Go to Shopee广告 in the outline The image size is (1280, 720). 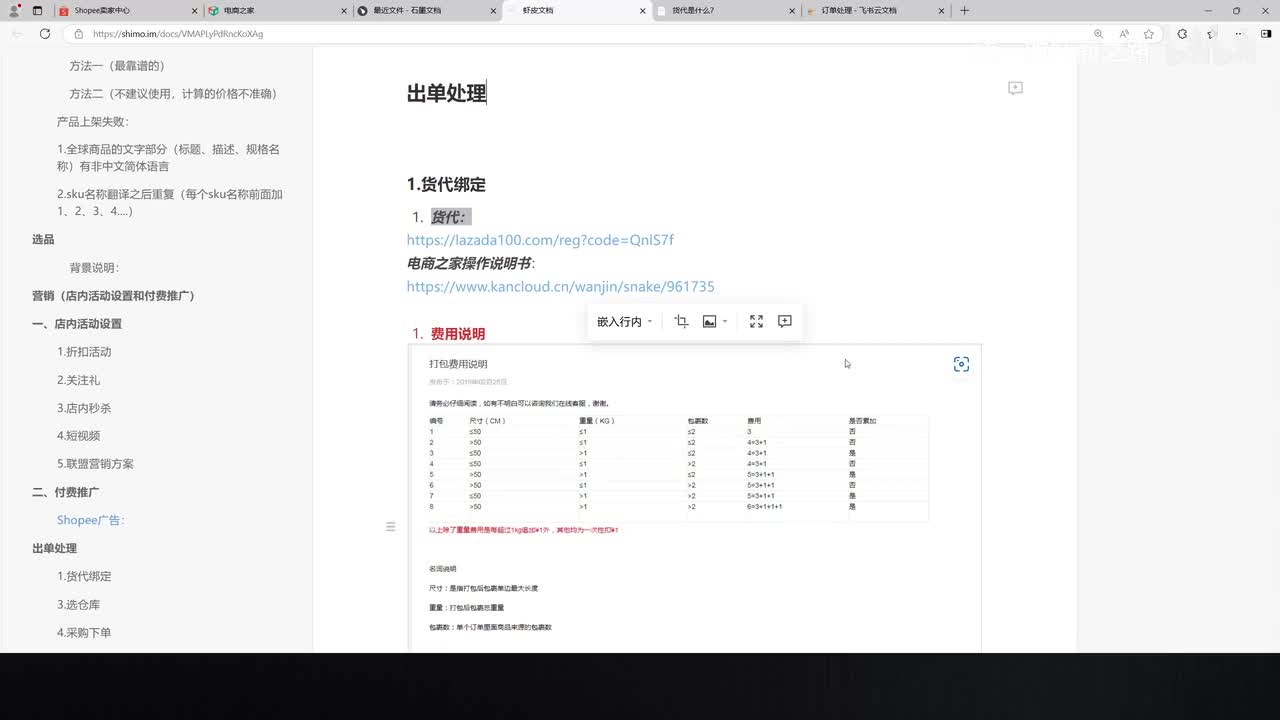90,520
